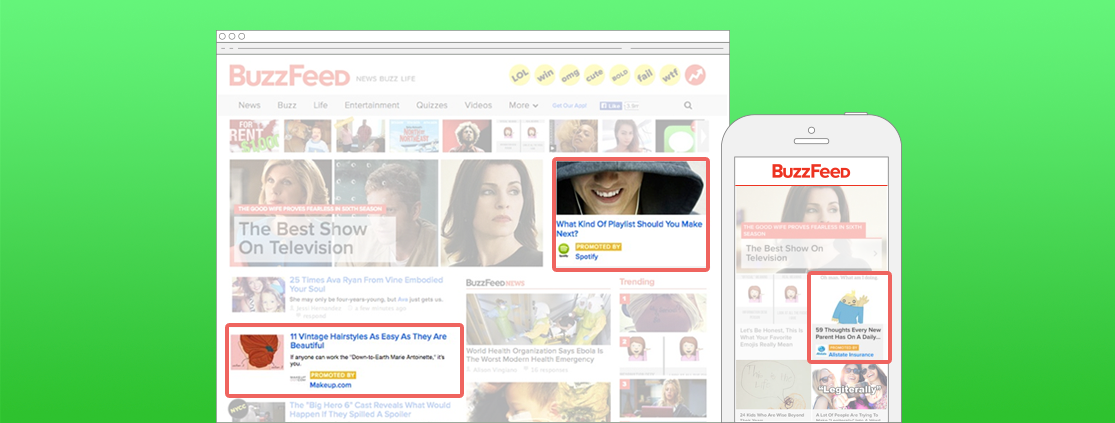The width and height of the screenshot is (1115, 423).
Task: Click the Get Our App link
Action: 570,105
